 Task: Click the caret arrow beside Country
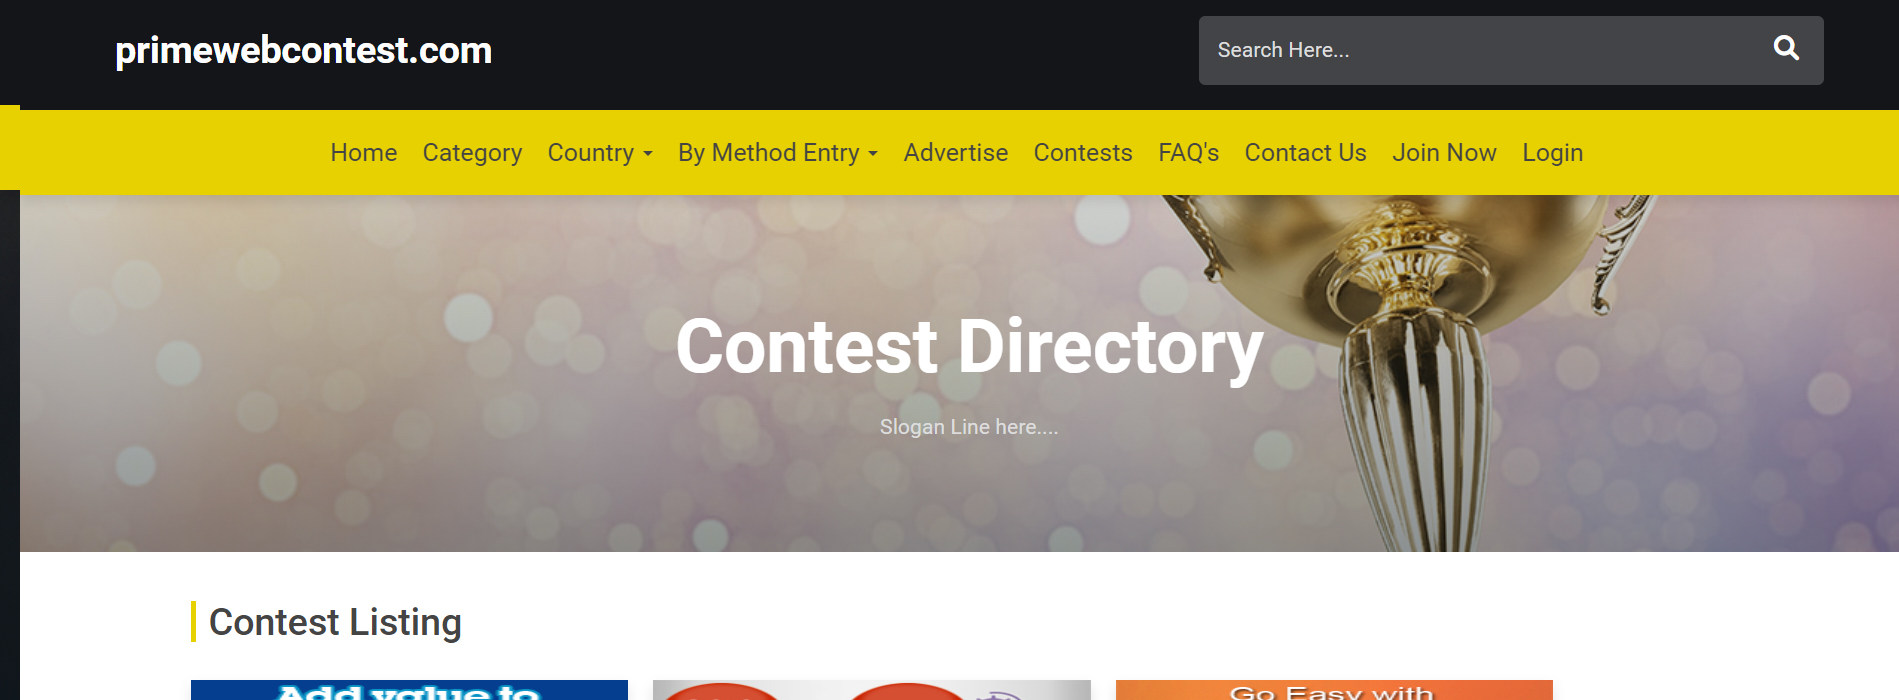tap(648, 154)
